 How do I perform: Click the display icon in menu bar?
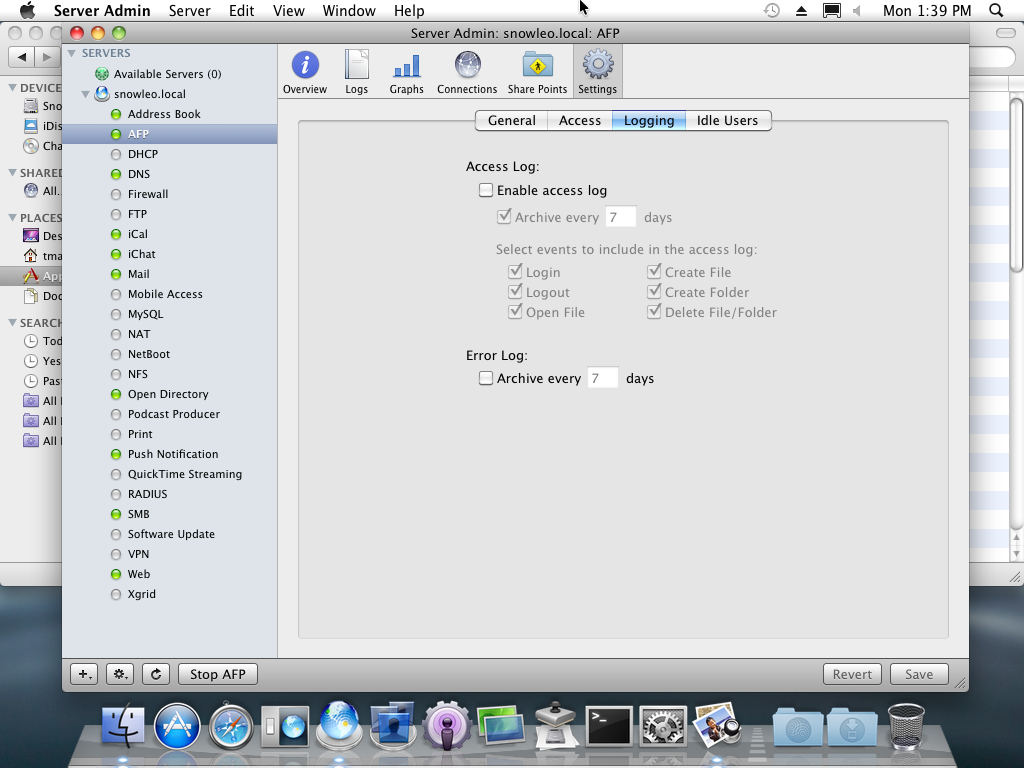831,10
